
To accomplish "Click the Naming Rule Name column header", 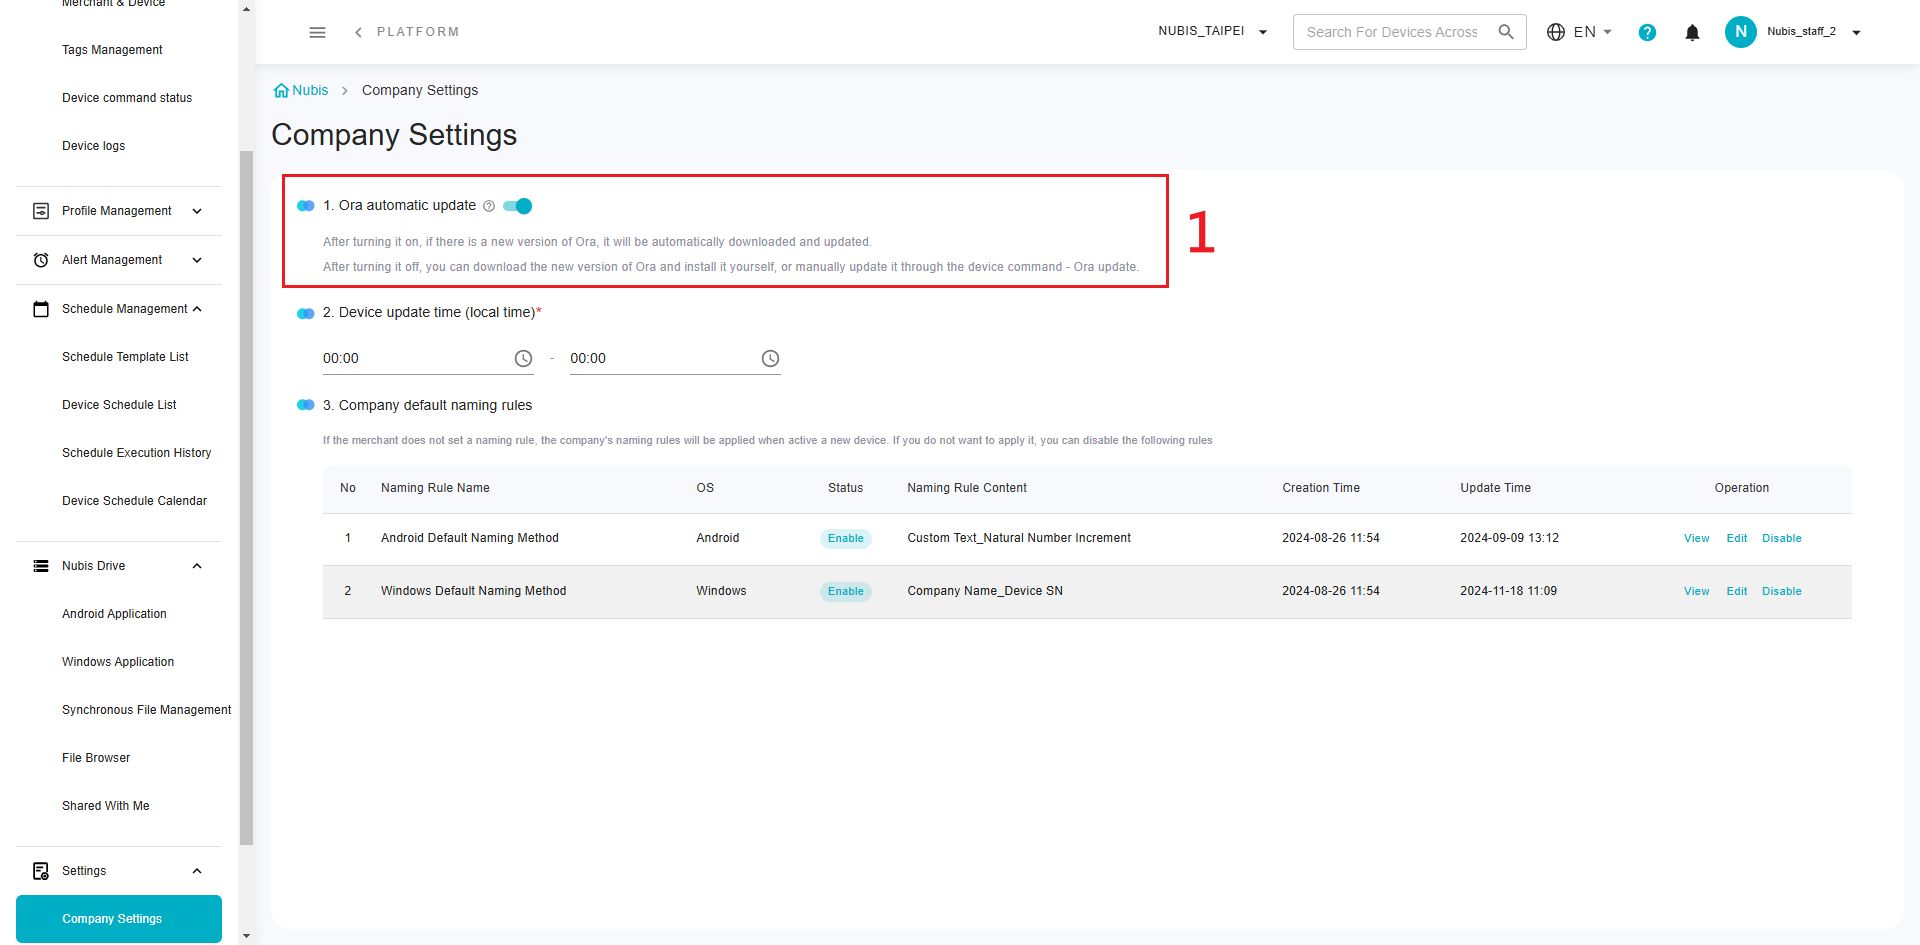I will (435, 488).
